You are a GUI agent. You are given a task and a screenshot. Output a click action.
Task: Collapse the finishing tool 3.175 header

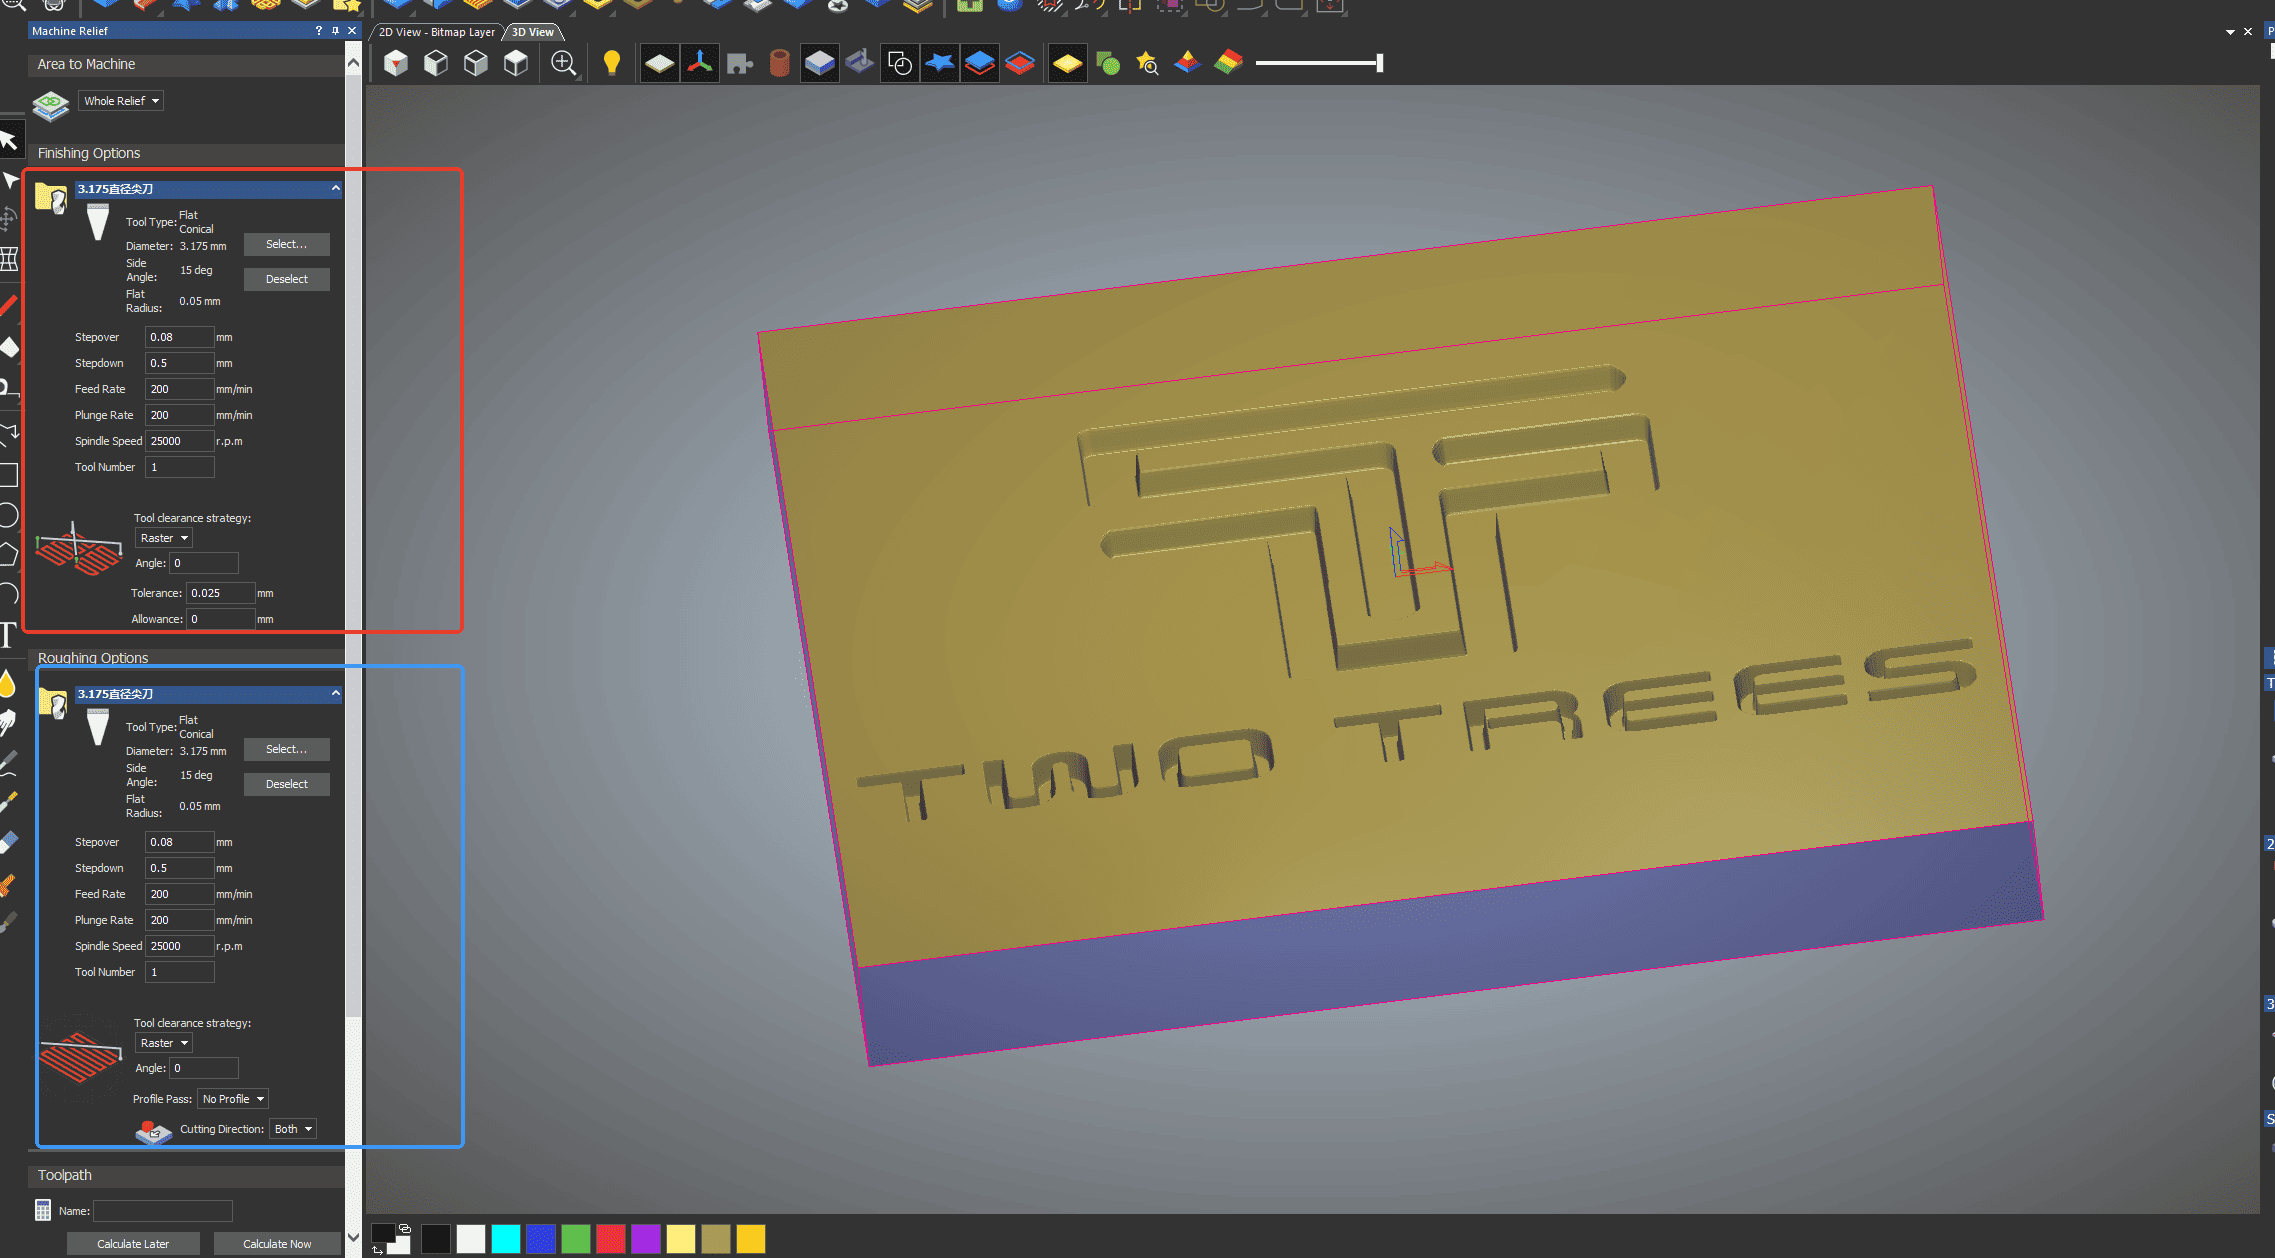336,188
